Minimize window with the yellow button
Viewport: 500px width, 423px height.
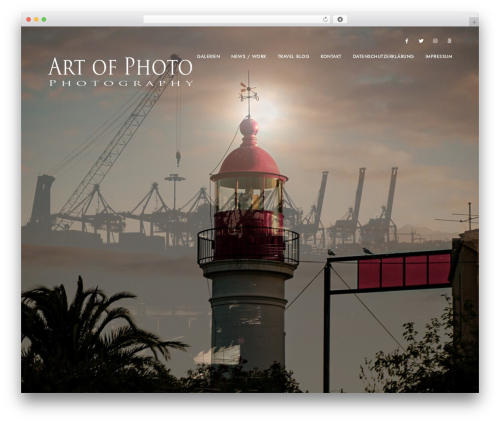point(36,20)
